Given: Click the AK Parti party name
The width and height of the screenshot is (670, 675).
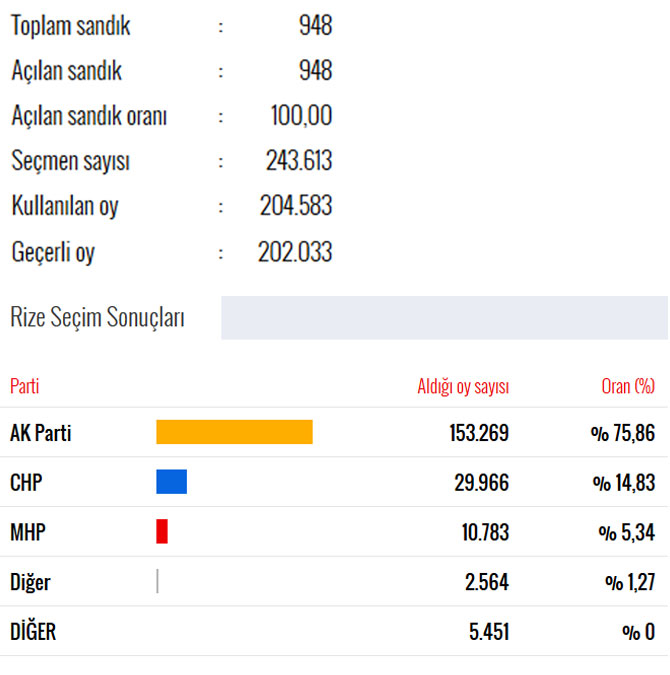Looking at the screenshot, I should point(40,433).
